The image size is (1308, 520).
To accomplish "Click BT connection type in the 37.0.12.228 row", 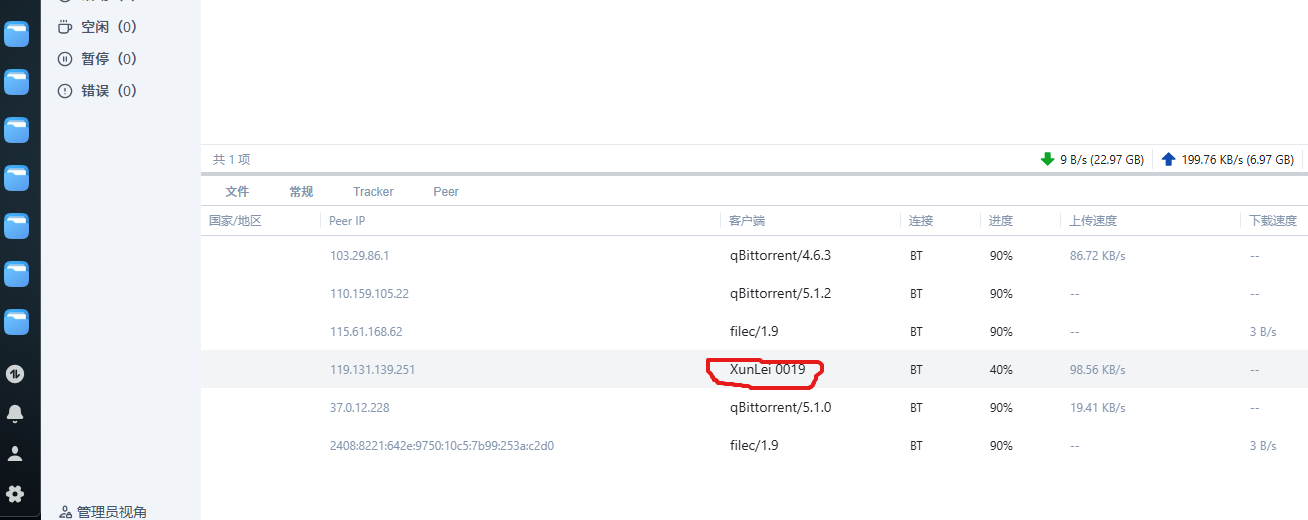I will pyautogui.click(x=916, y=408).
